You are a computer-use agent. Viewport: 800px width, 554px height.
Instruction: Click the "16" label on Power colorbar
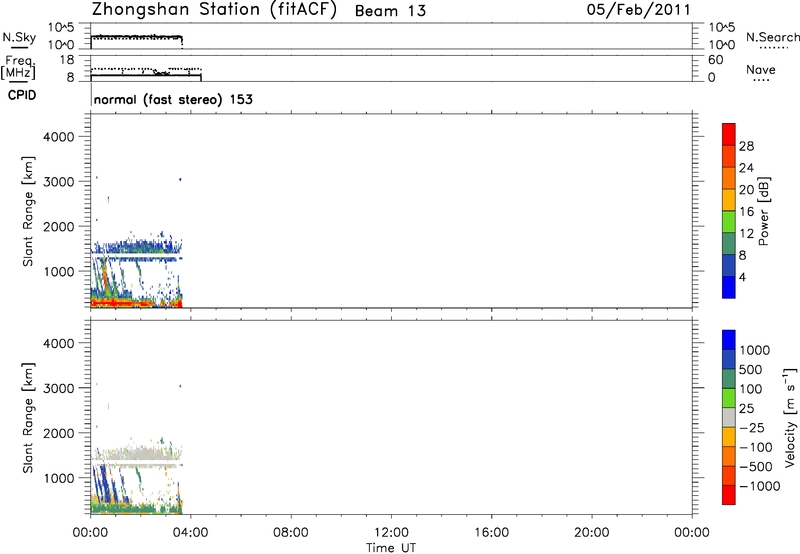tap(746, 212)
